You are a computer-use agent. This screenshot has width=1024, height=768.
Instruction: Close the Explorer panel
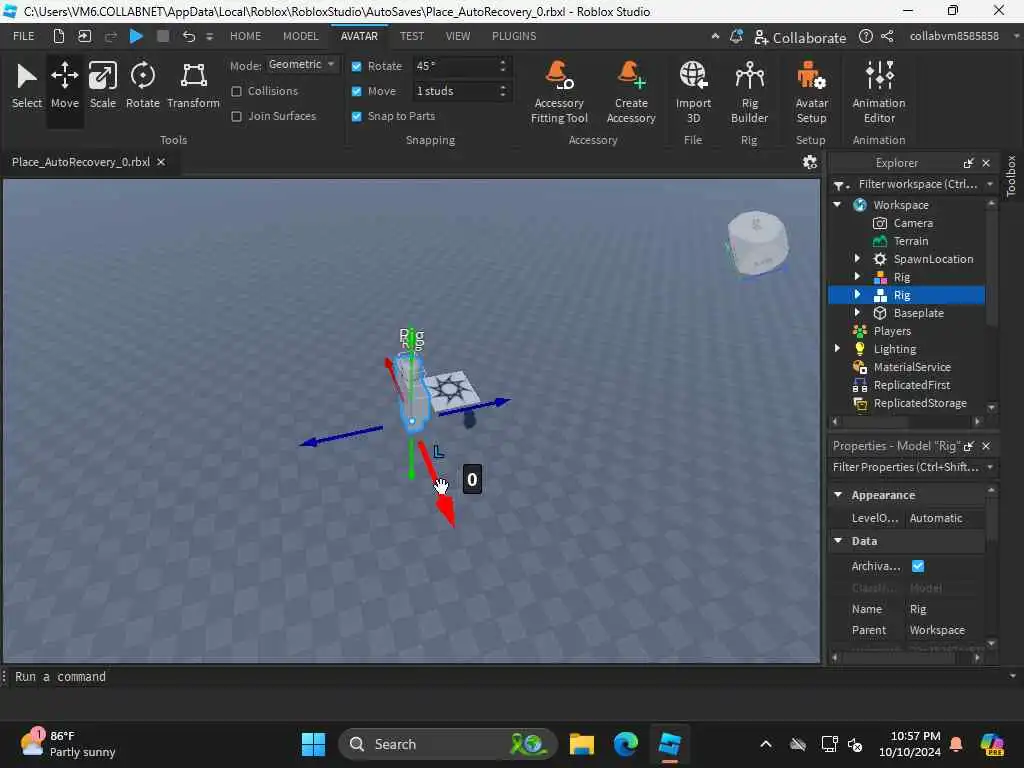[x=986, y=163]
